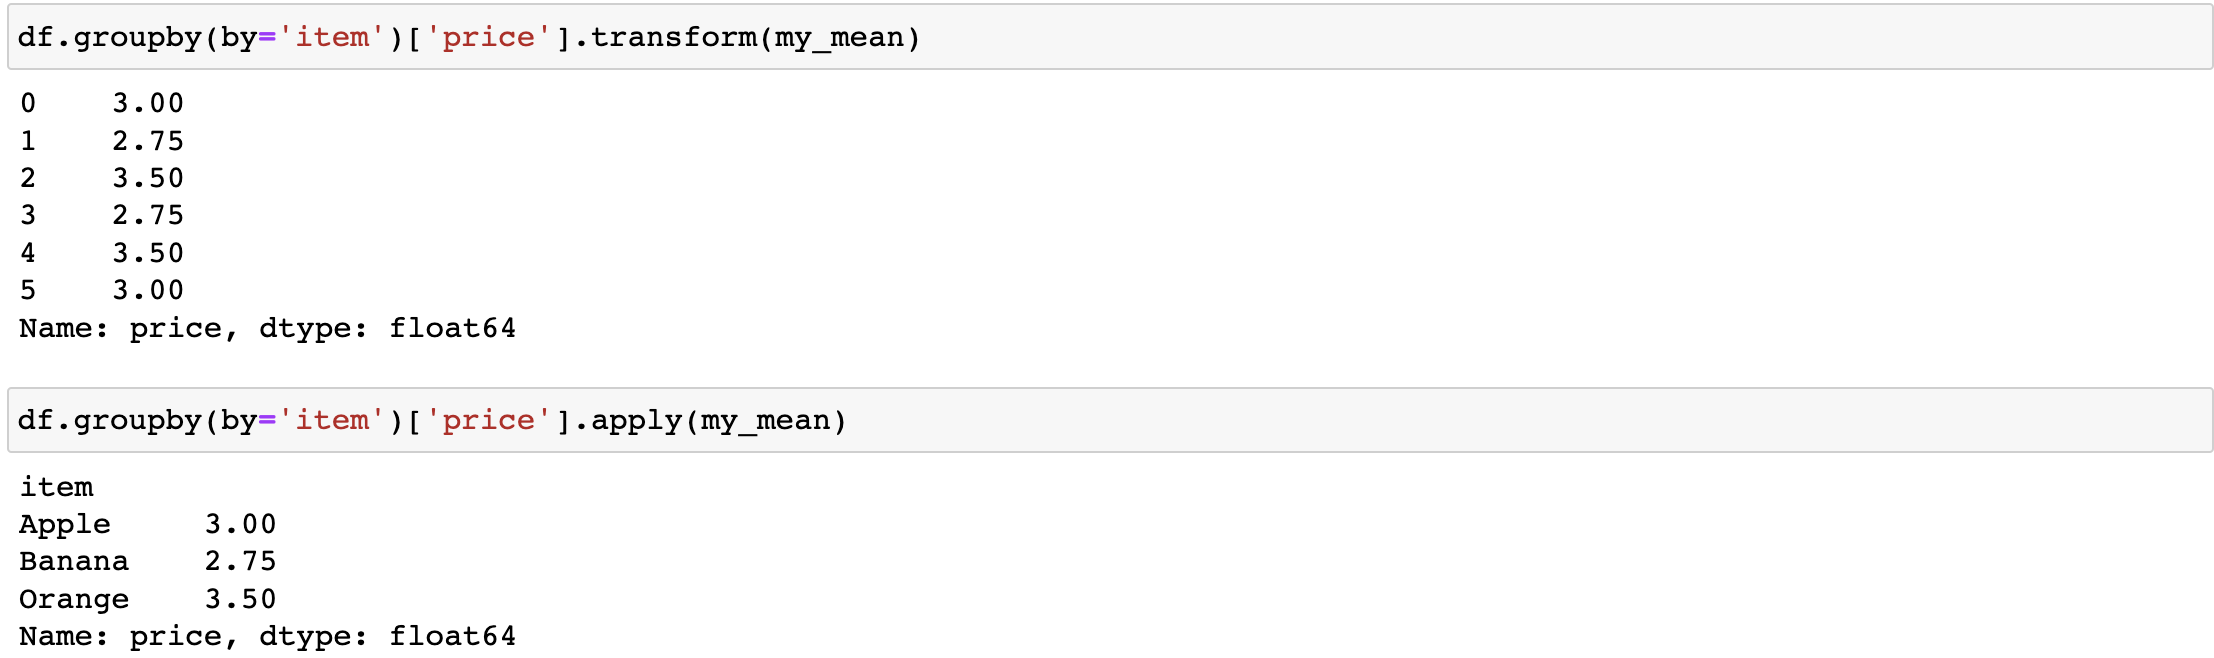The width and height of the screenshot is (2214, 658).
Task: Click output row index 2 value 3.50
Action: coord(148,179)
